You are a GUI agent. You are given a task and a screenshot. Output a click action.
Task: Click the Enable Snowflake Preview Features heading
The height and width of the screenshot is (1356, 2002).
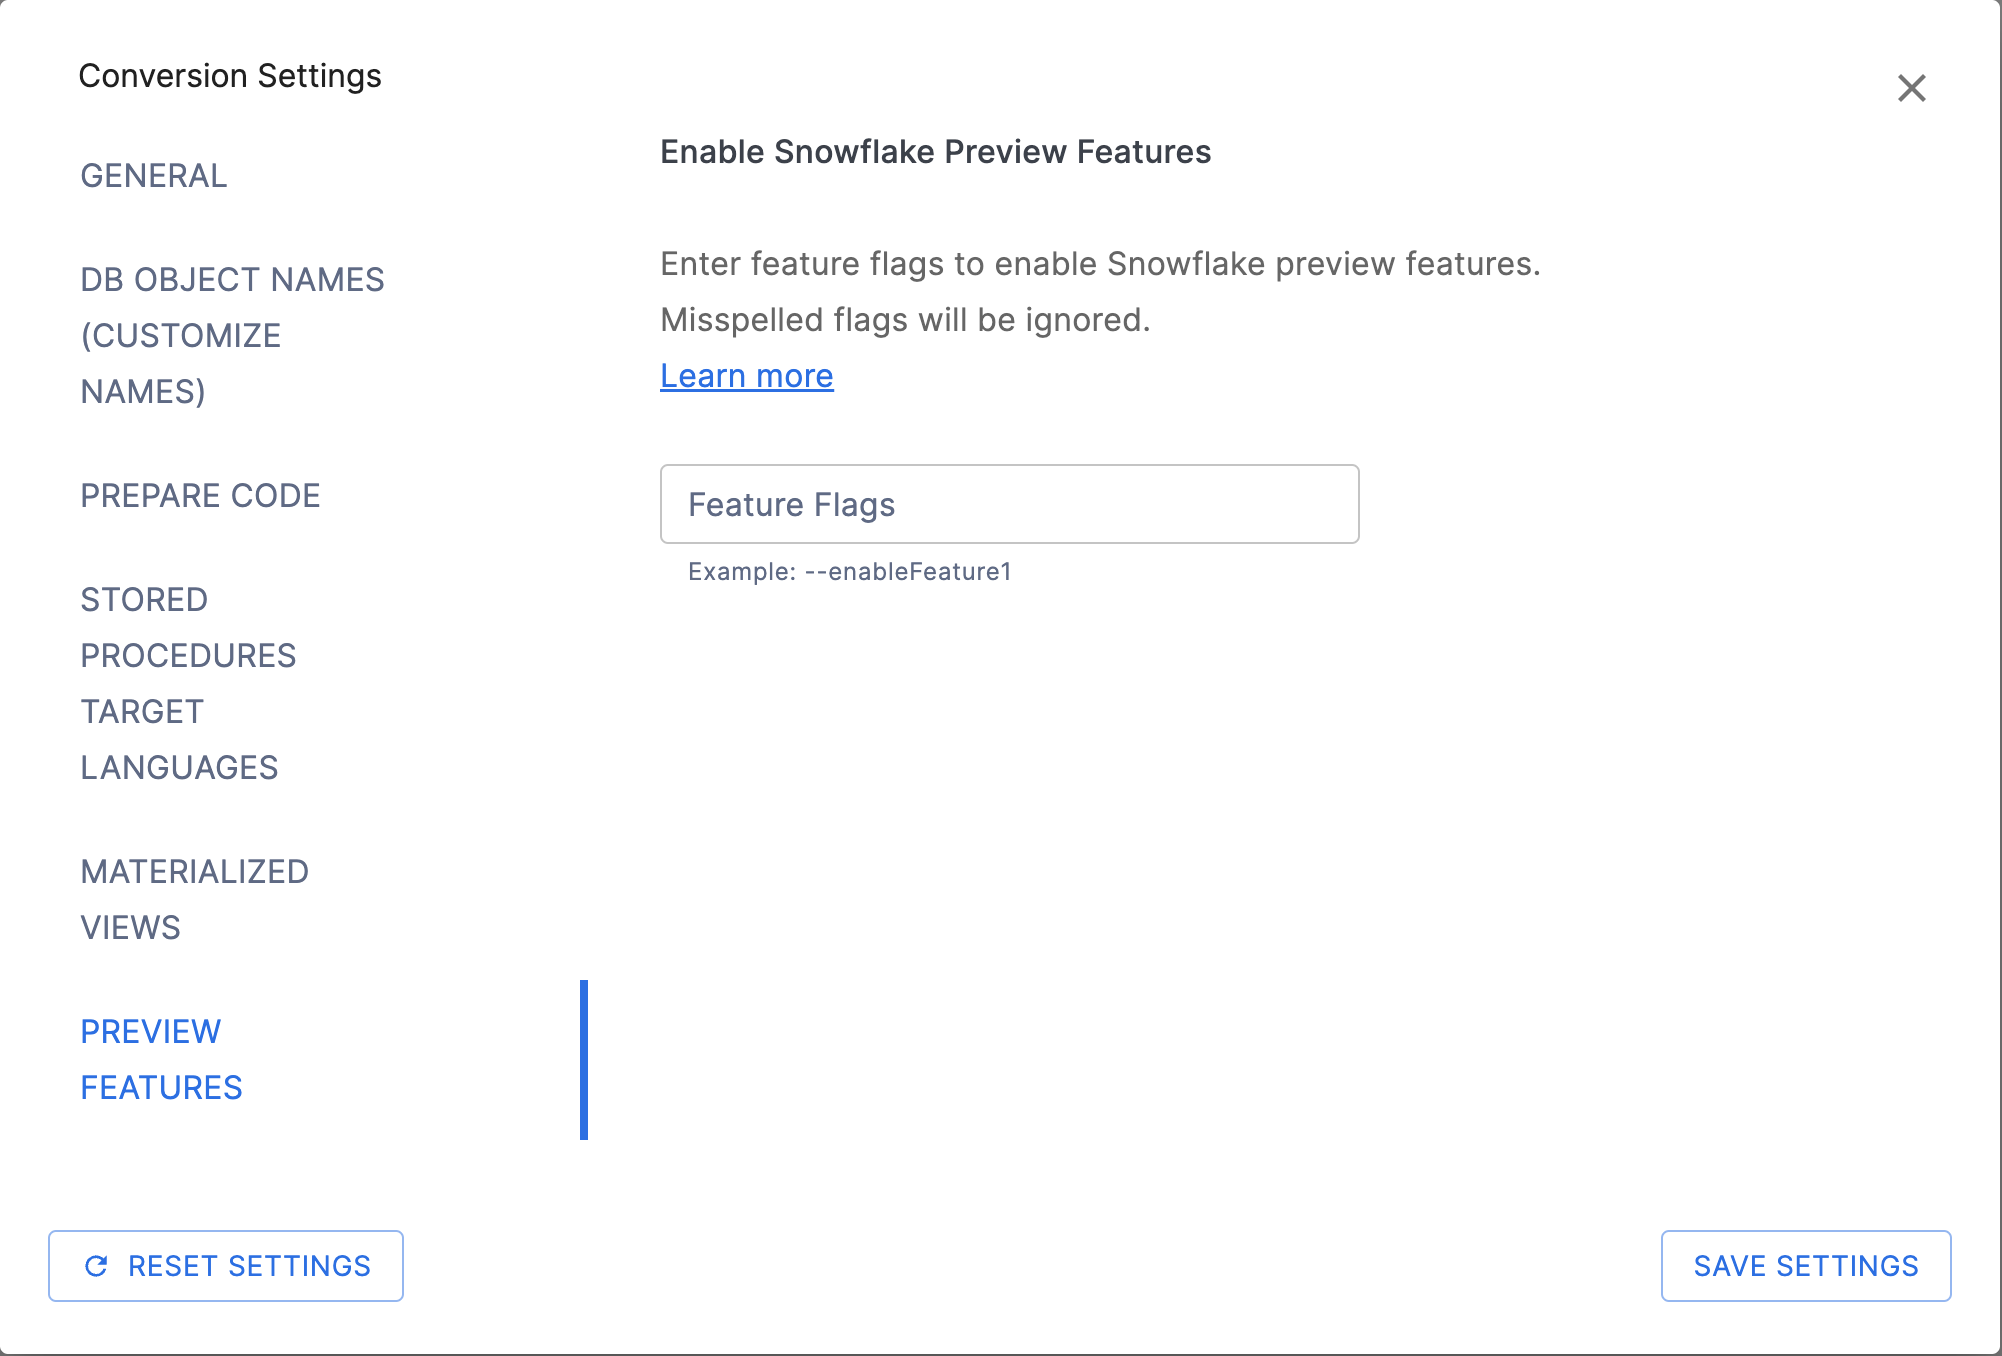pos(935,152)
